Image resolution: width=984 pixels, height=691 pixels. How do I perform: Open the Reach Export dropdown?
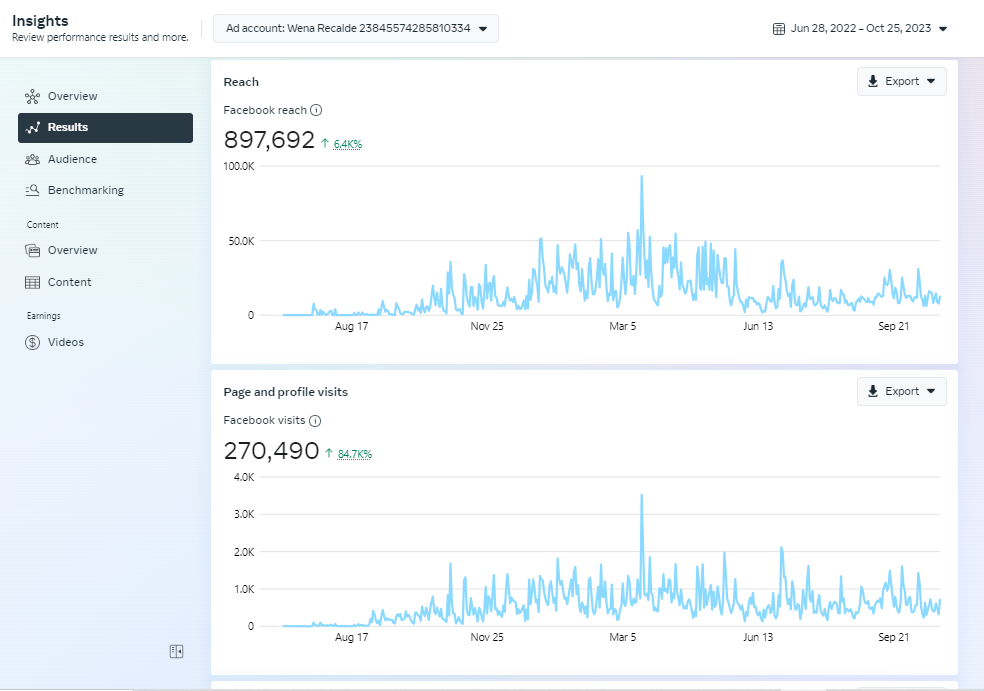901,82
